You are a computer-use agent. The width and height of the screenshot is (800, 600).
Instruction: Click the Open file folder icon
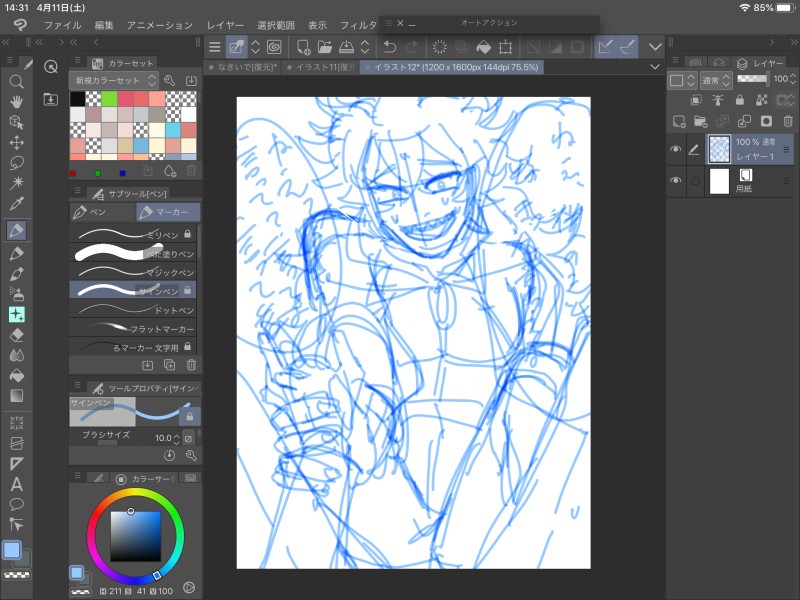pos(324,47)
